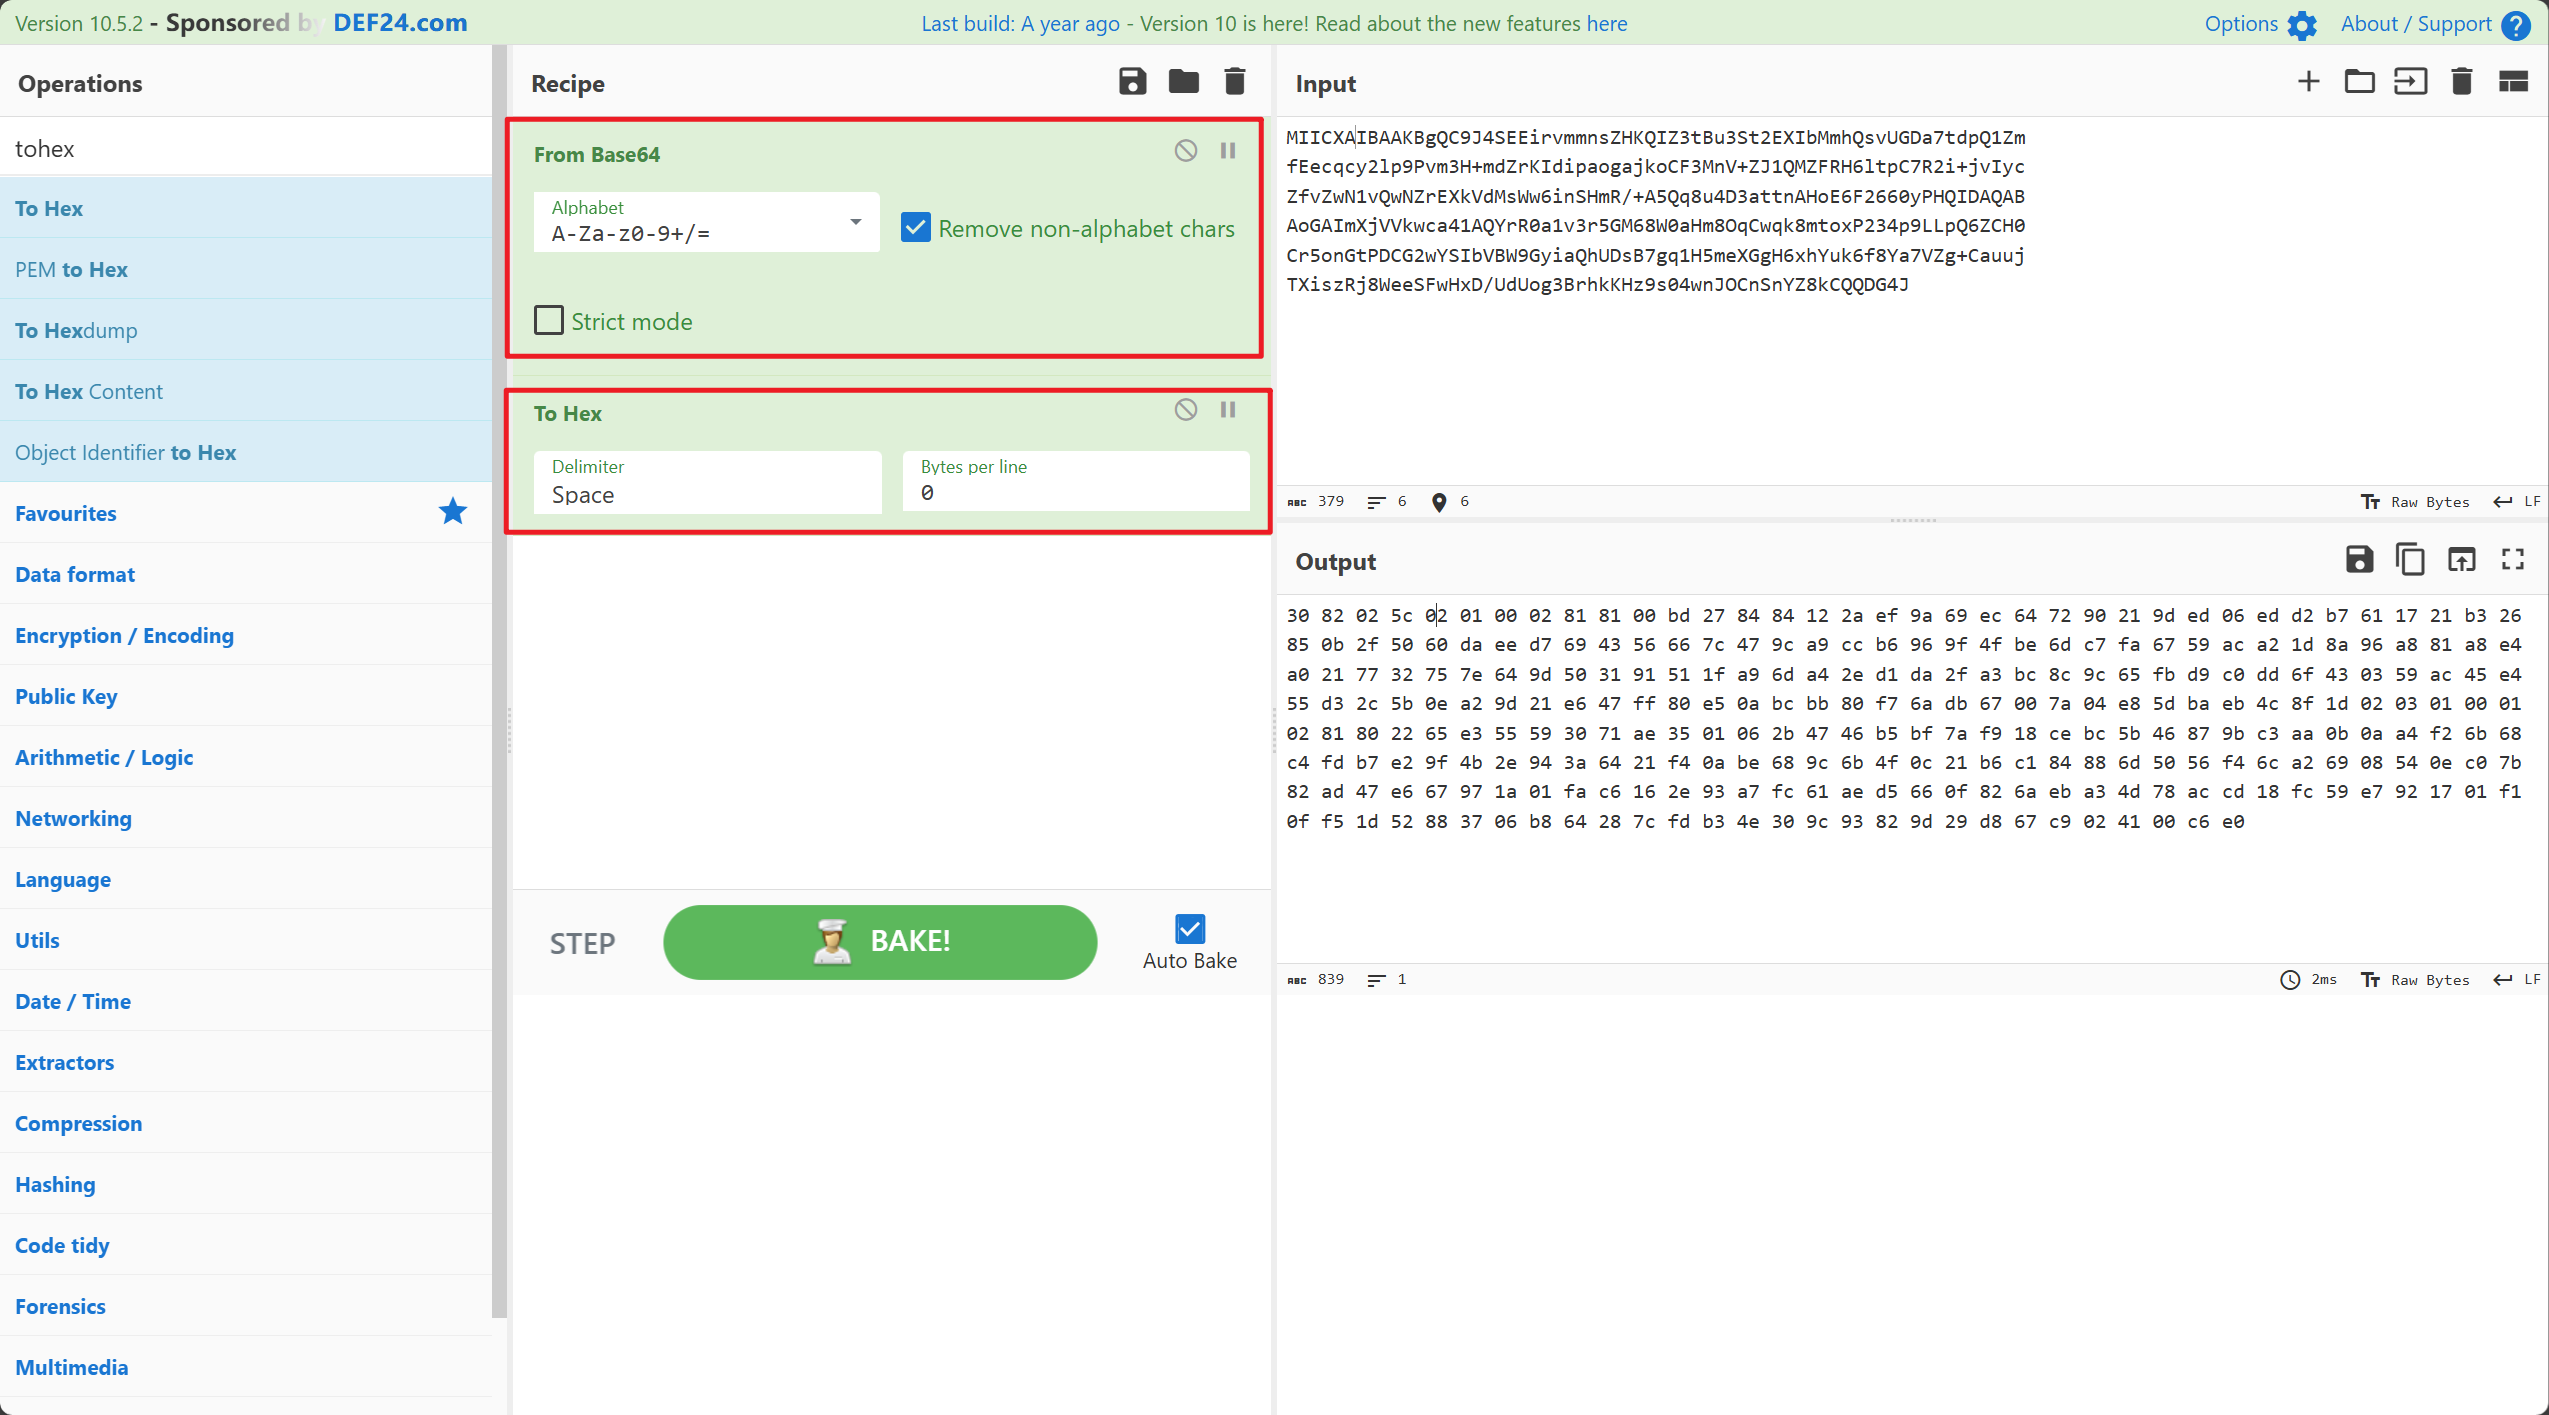Click the Bytes per line field
This screenshot has height=1415, width=2549.
[1075, 482]
